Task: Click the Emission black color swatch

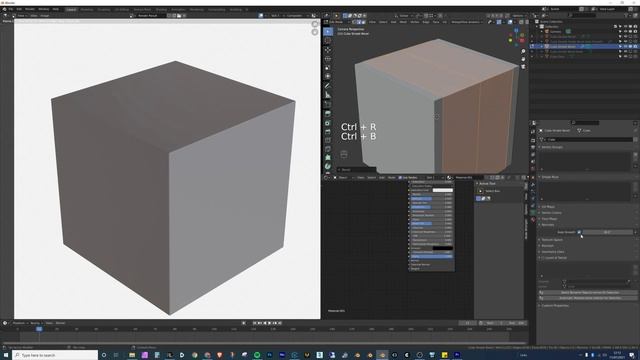Action: click(x=442, y=248)
